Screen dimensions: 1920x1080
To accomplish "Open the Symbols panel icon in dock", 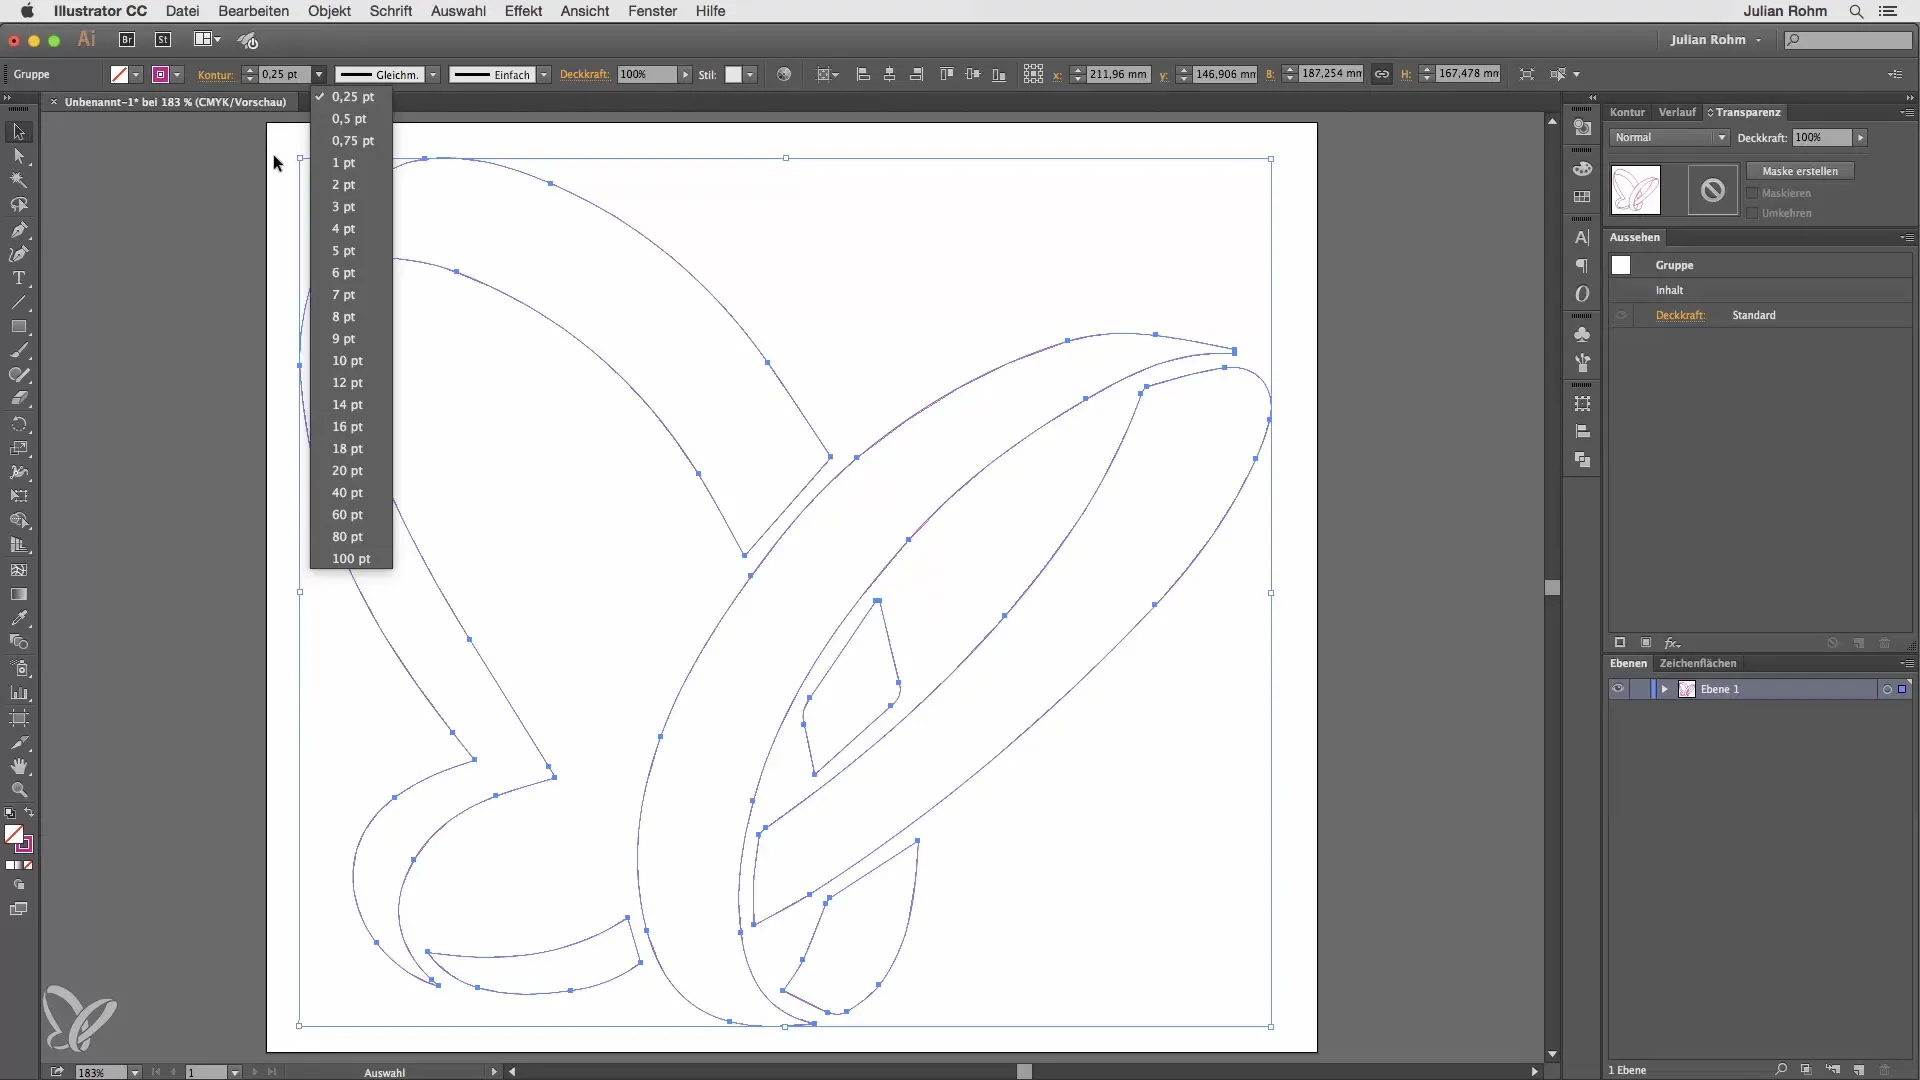I will (x=1582, y=334).
